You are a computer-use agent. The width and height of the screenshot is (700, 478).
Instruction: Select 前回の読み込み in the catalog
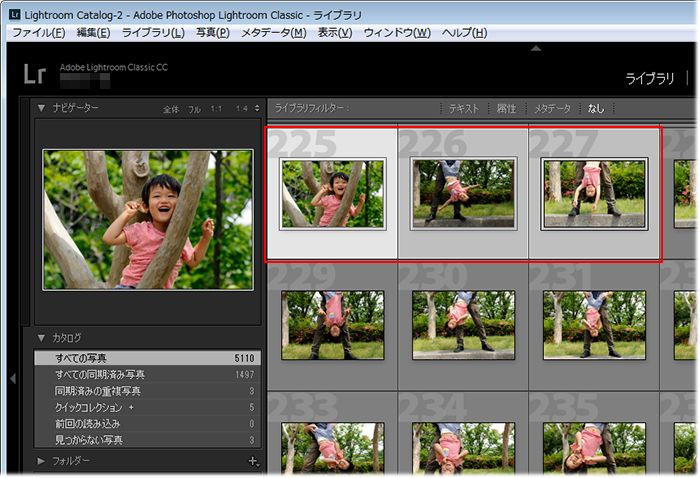(147, 424)
